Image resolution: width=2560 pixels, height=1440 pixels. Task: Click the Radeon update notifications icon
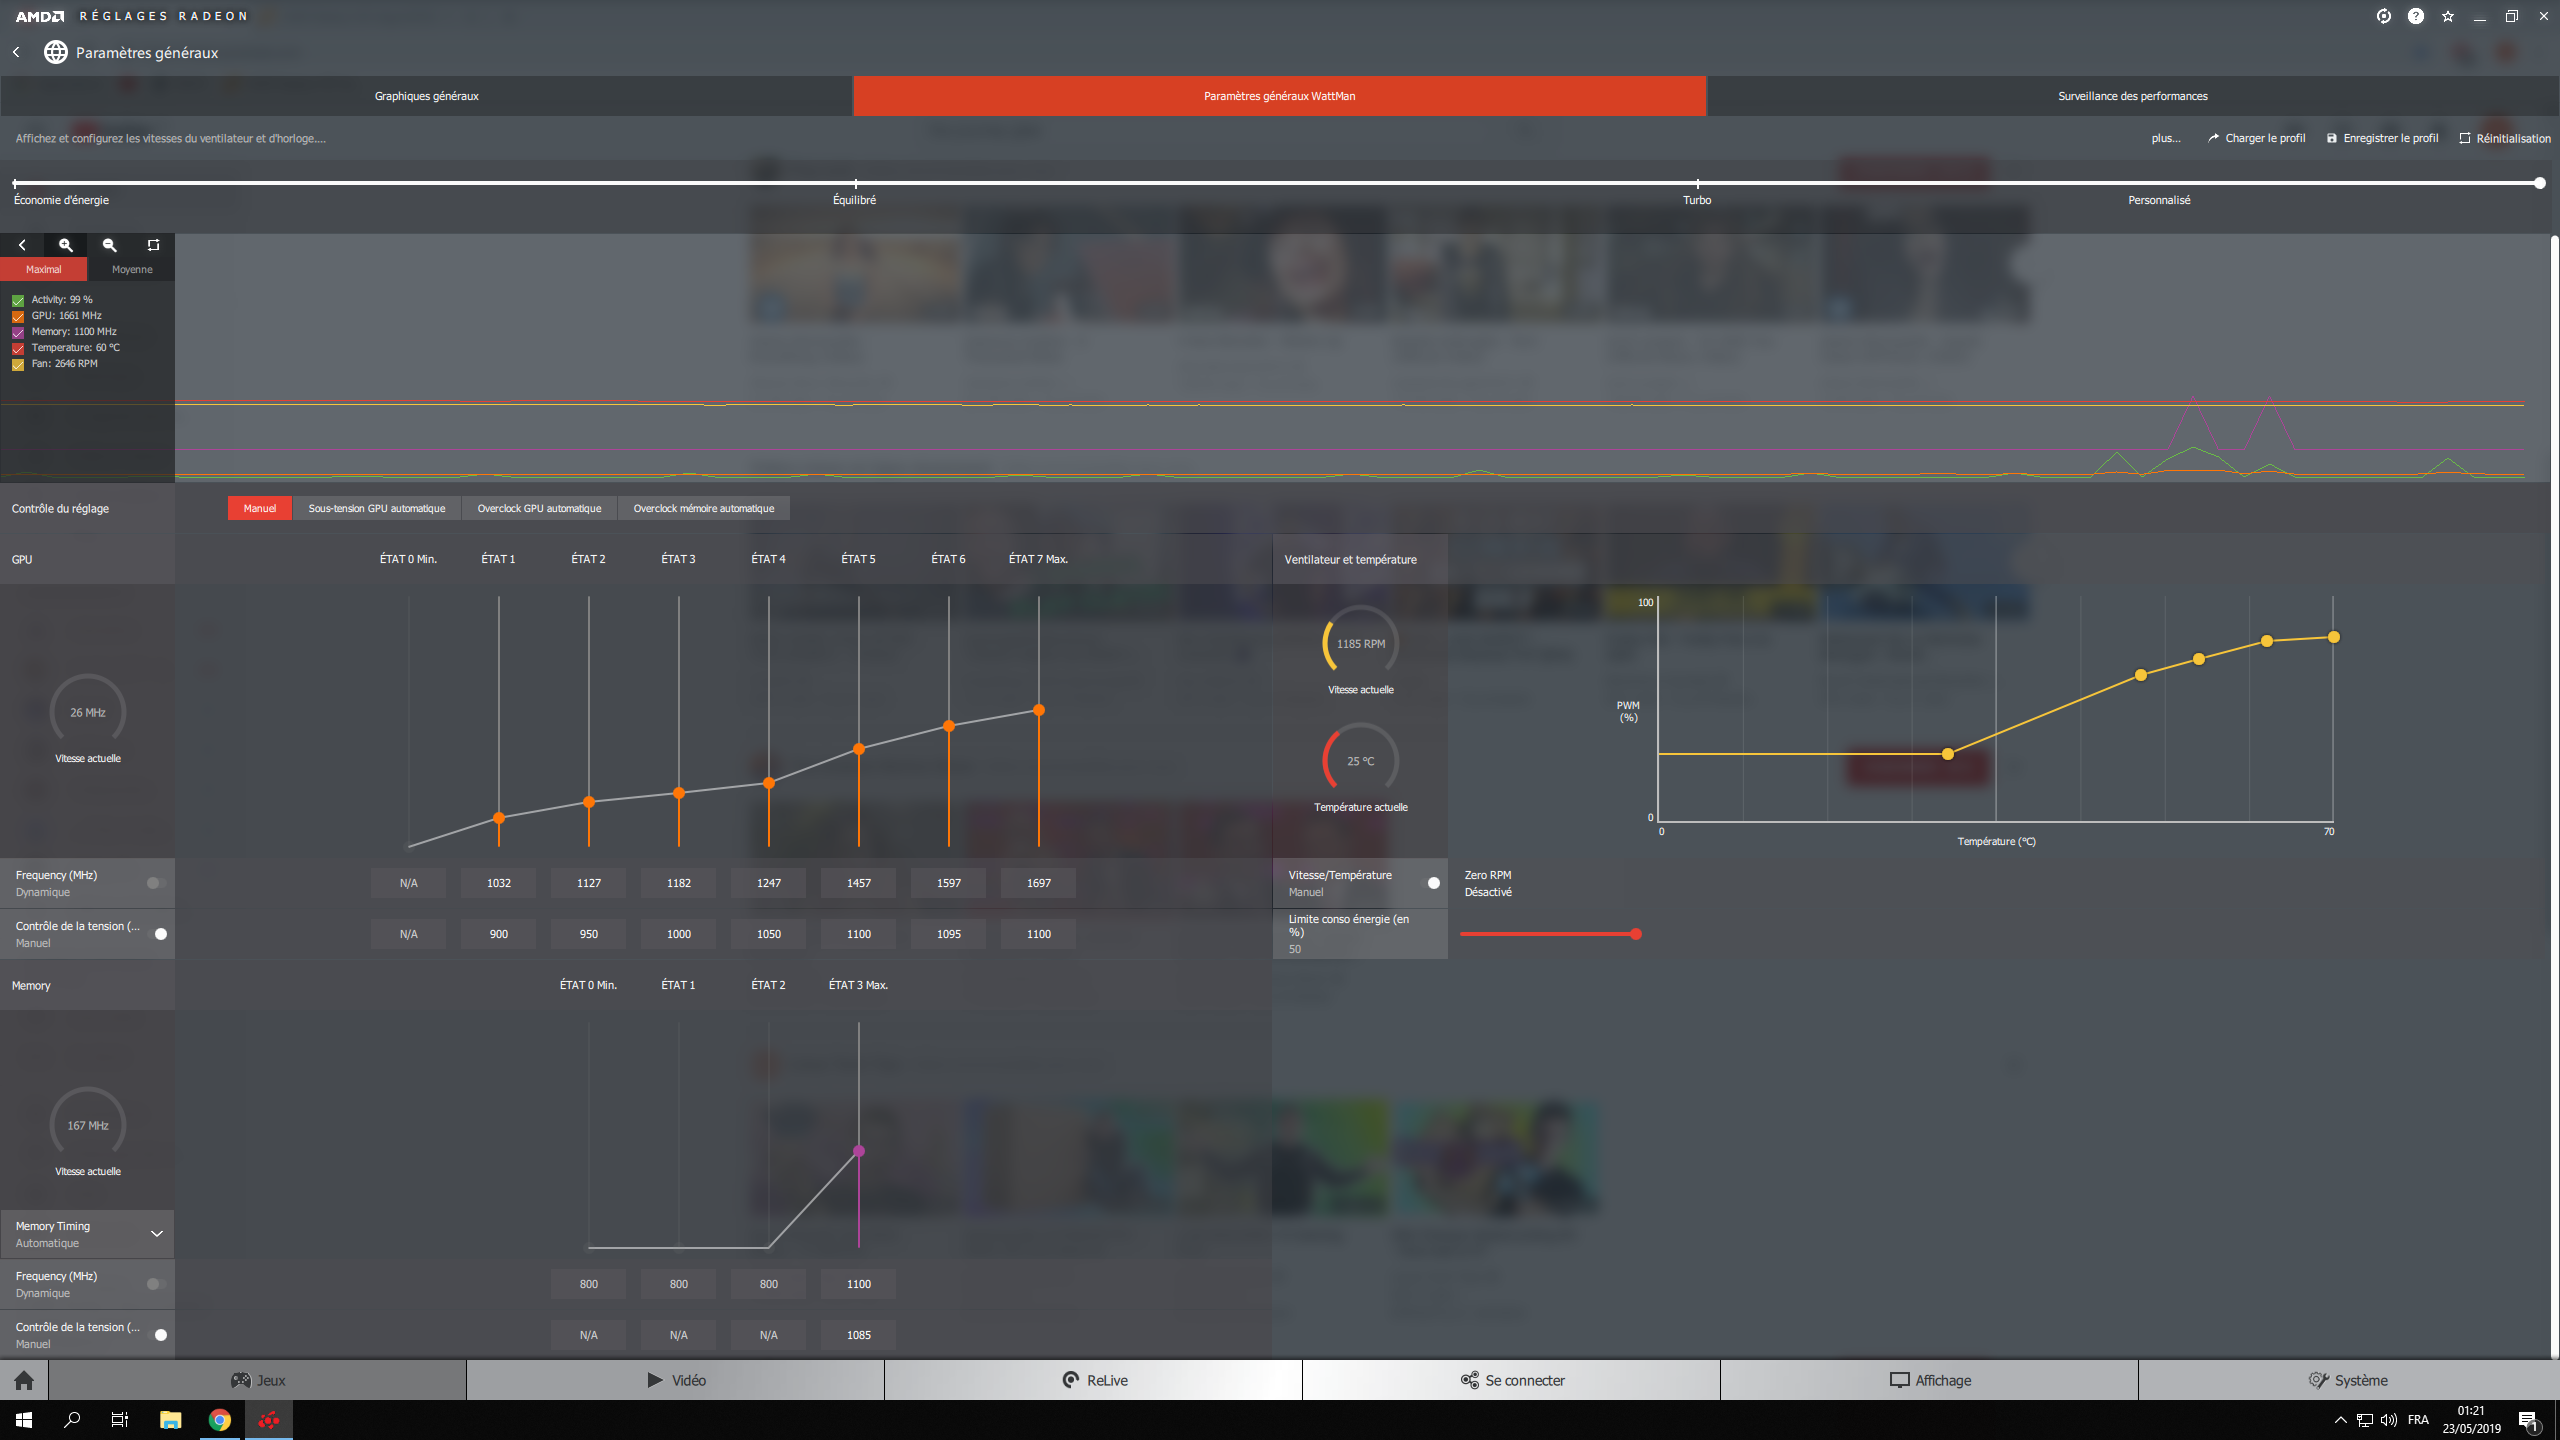[x=2384, y=16]
